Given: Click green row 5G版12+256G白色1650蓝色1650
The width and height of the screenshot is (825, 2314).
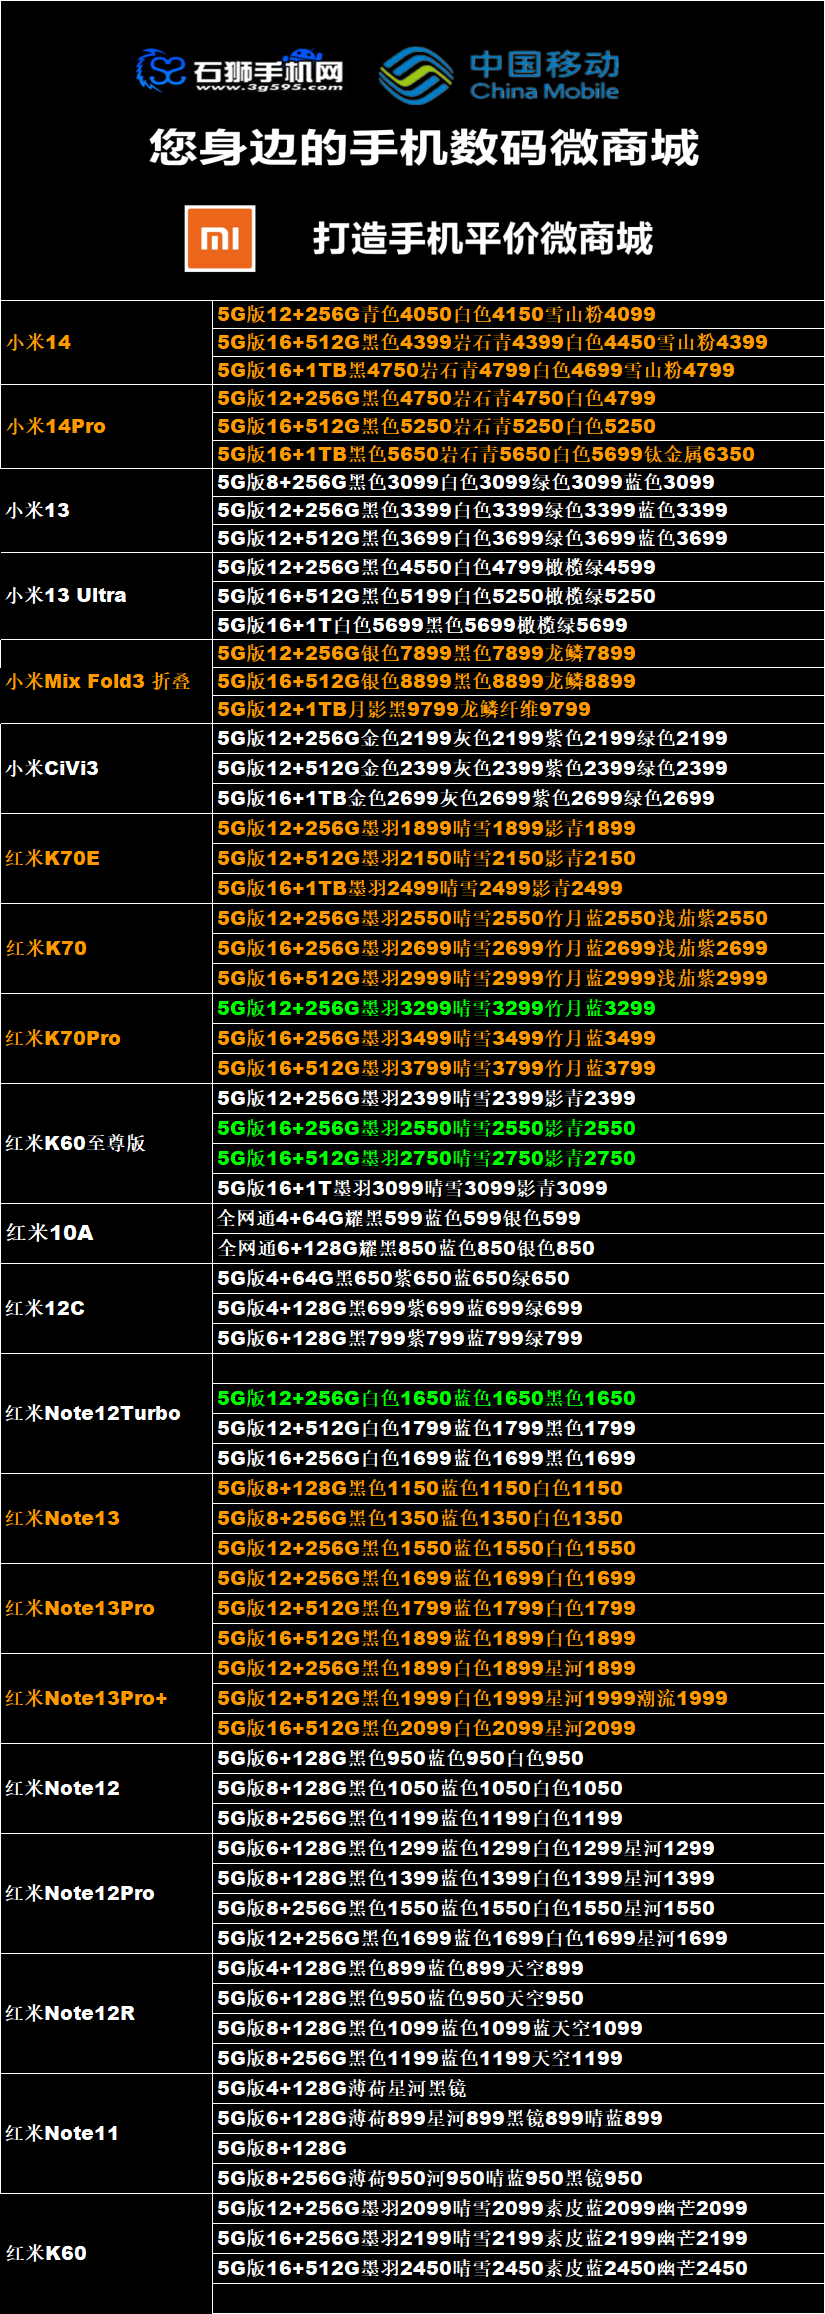Looking at the screenshot, I should [x=518, y=1398].
